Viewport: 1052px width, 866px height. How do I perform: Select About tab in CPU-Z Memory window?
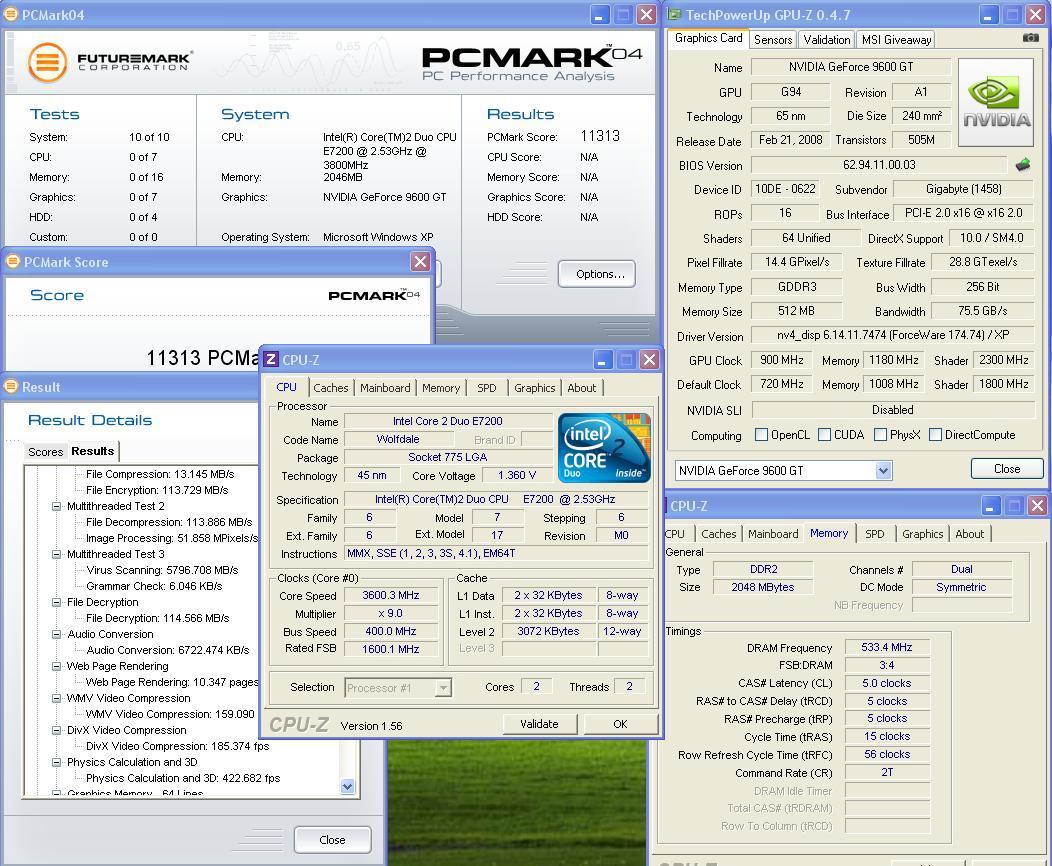pos(969,534)
